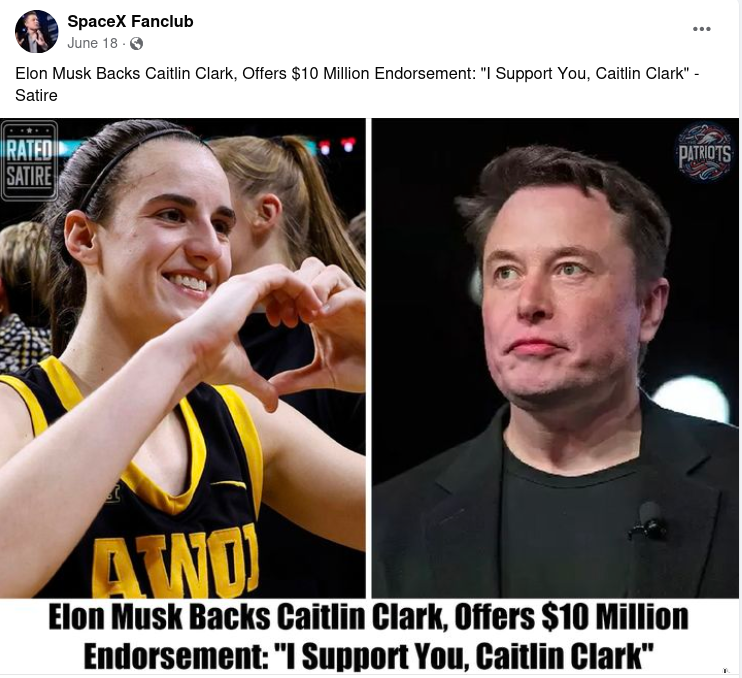Viewport: 742px width, 678px height.
Task: Click the small mark at bottom-right corner
Action: click(x=725, y=670)
